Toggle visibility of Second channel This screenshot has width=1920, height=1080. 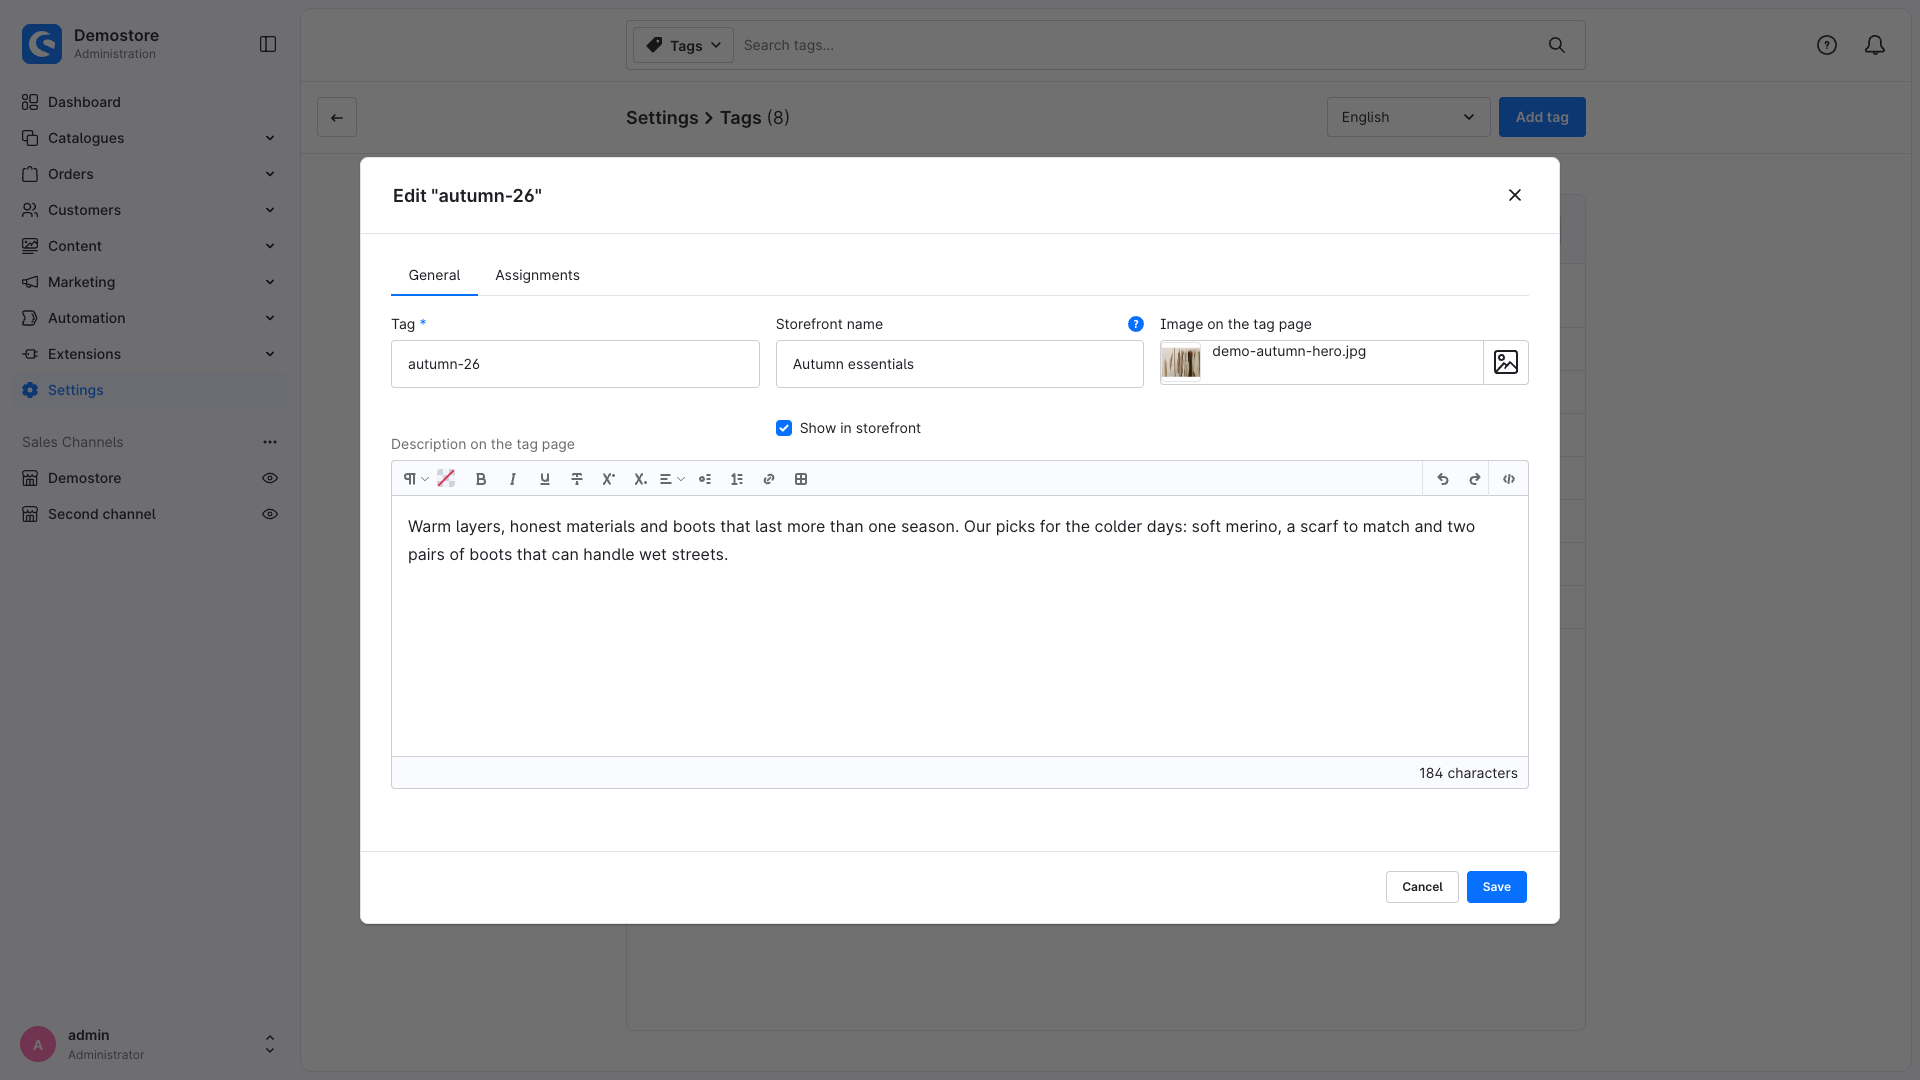(x=270, y=514)
